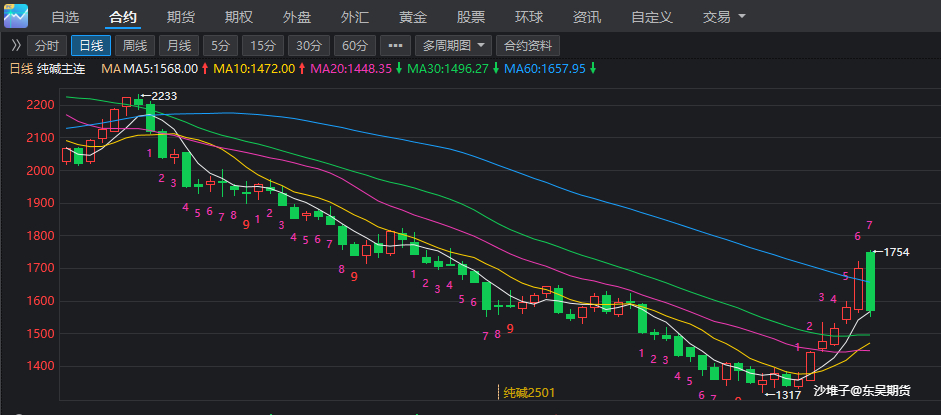Select the 30分 period button
The image size is (941, 415).
(x=309, y=46)
